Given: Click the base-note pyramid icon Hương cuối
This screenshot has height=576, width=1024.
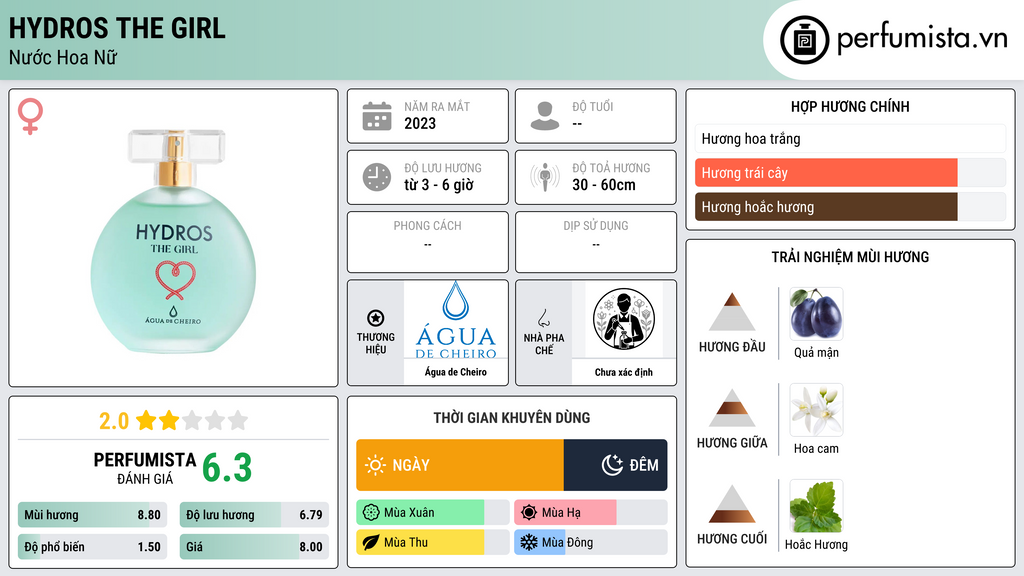Looking at the screenshot, I should 732,504.
